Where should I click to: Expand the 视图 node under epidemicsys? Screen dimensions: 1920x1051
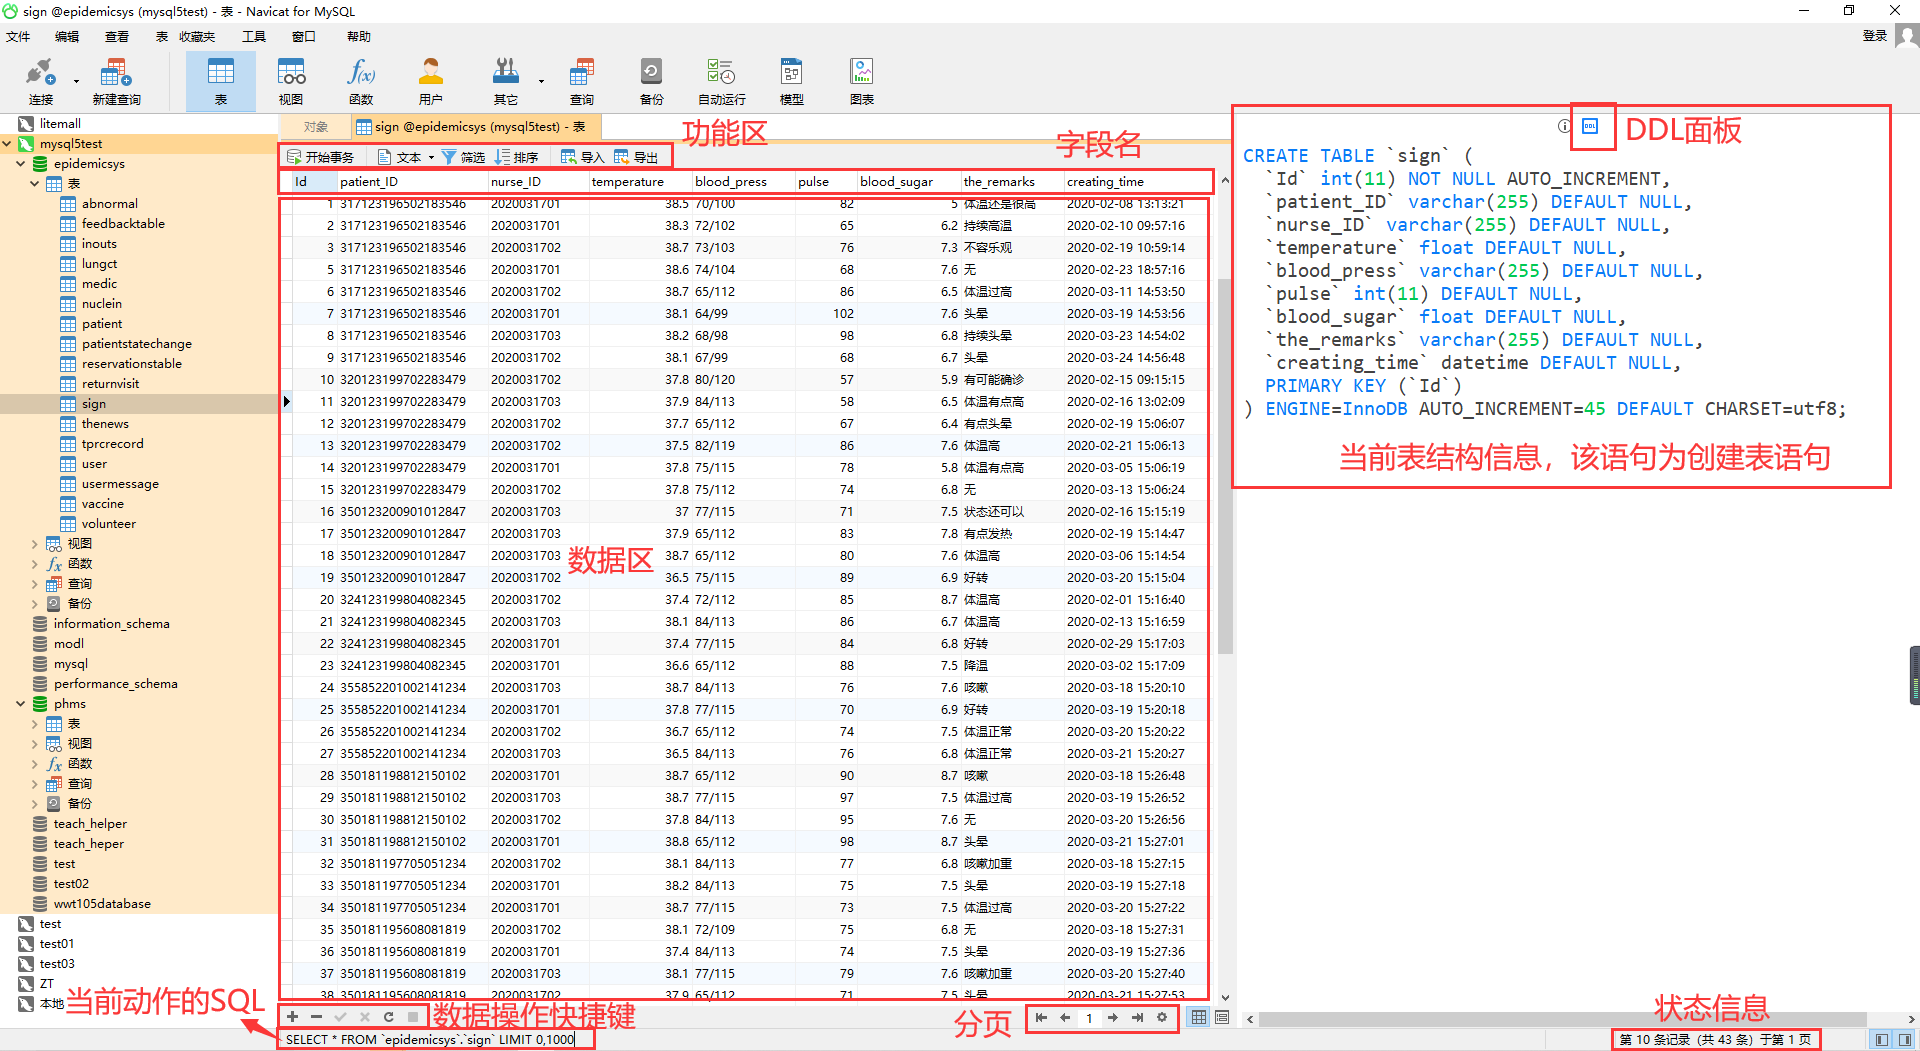click(35, 544)
